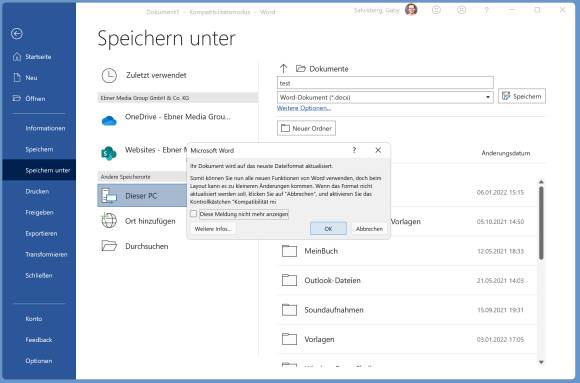580x383 pixels.
Task: Select Speichern unter in the sidebar
Action: pyautogui.click(x=39, y=170)
